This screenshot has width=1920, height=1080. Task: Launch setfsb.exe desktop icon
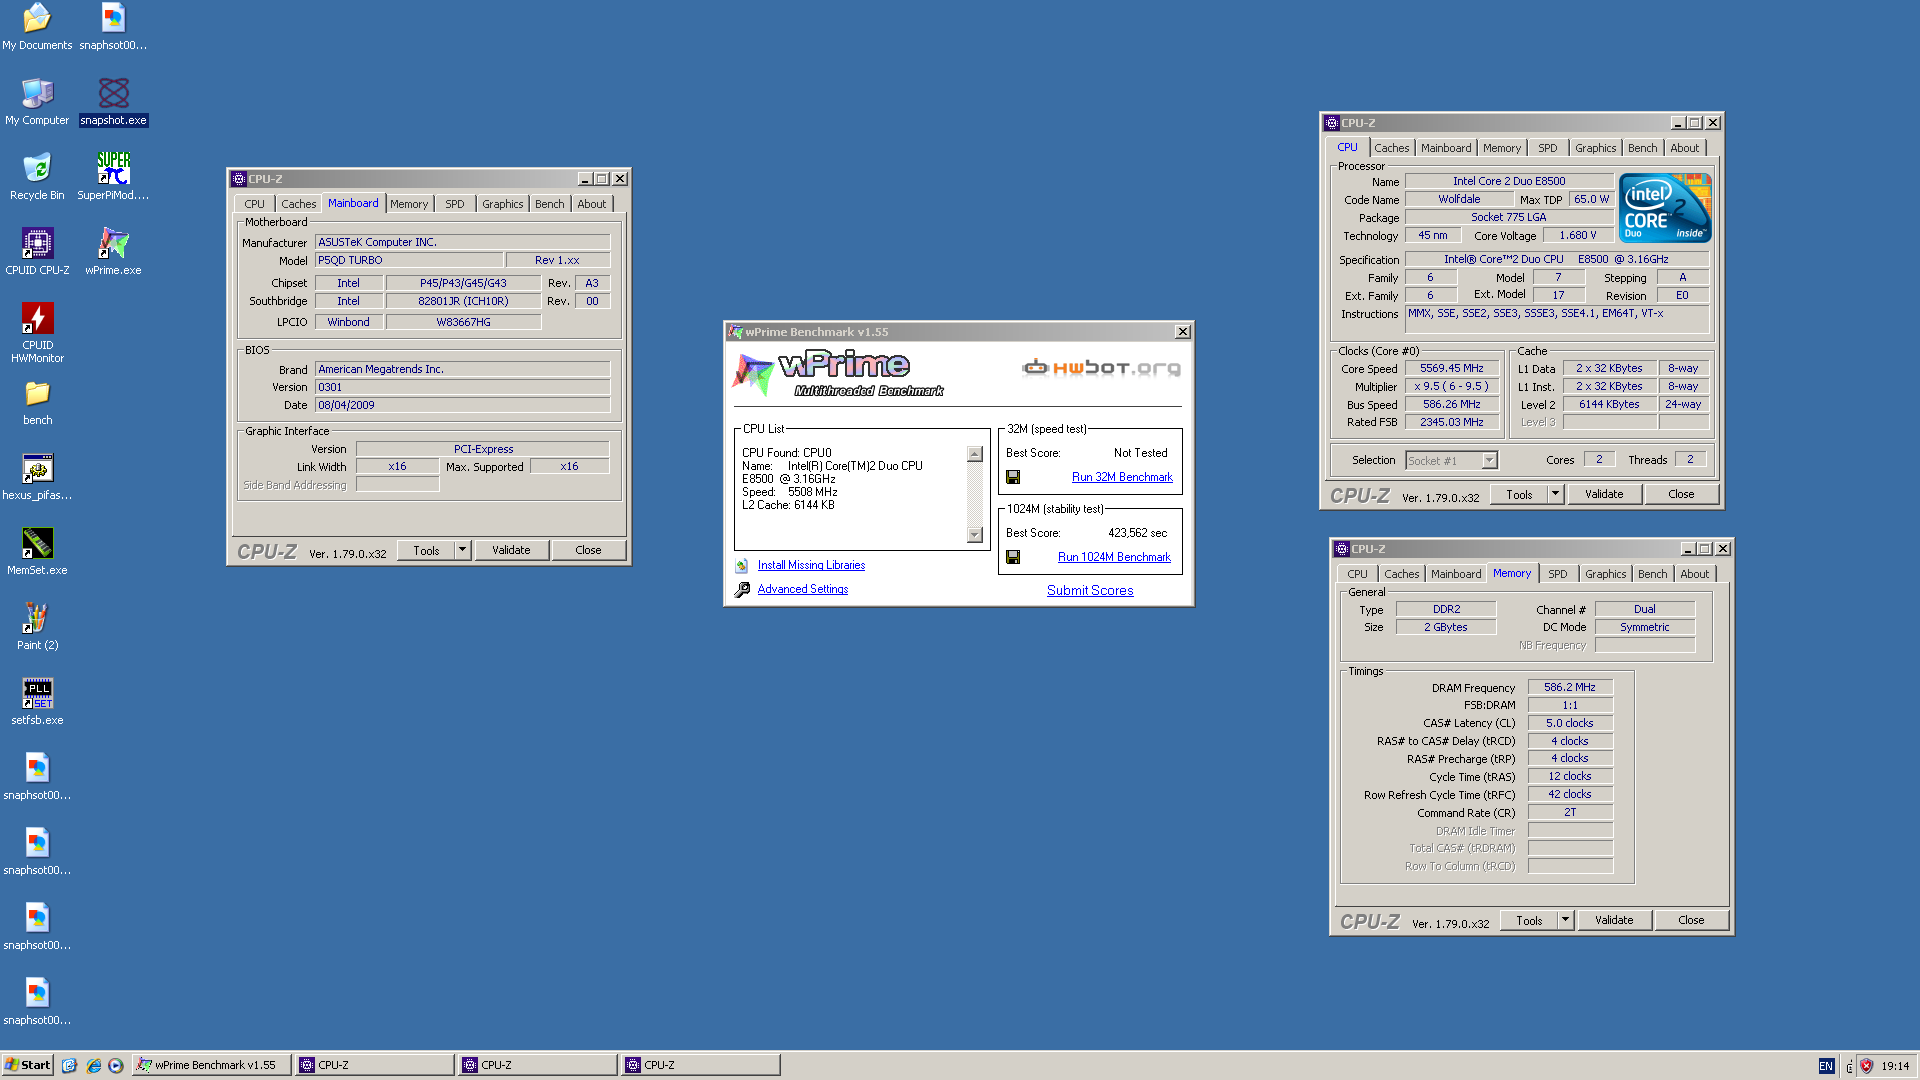[x=37, y=702]
